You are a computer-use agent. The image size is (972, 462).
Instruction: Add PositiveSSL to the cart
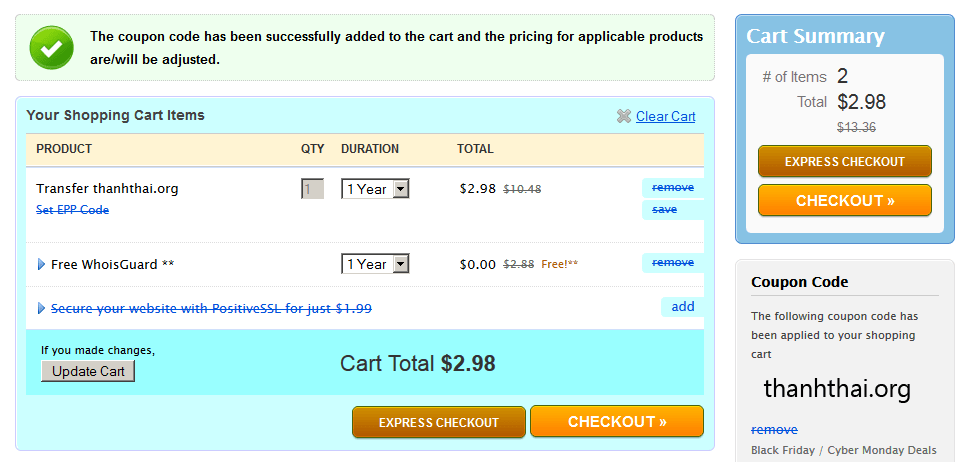682,307
